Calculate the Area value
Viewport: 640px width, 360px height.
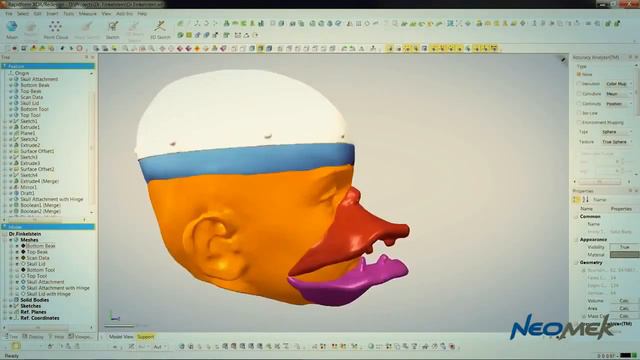624,309
